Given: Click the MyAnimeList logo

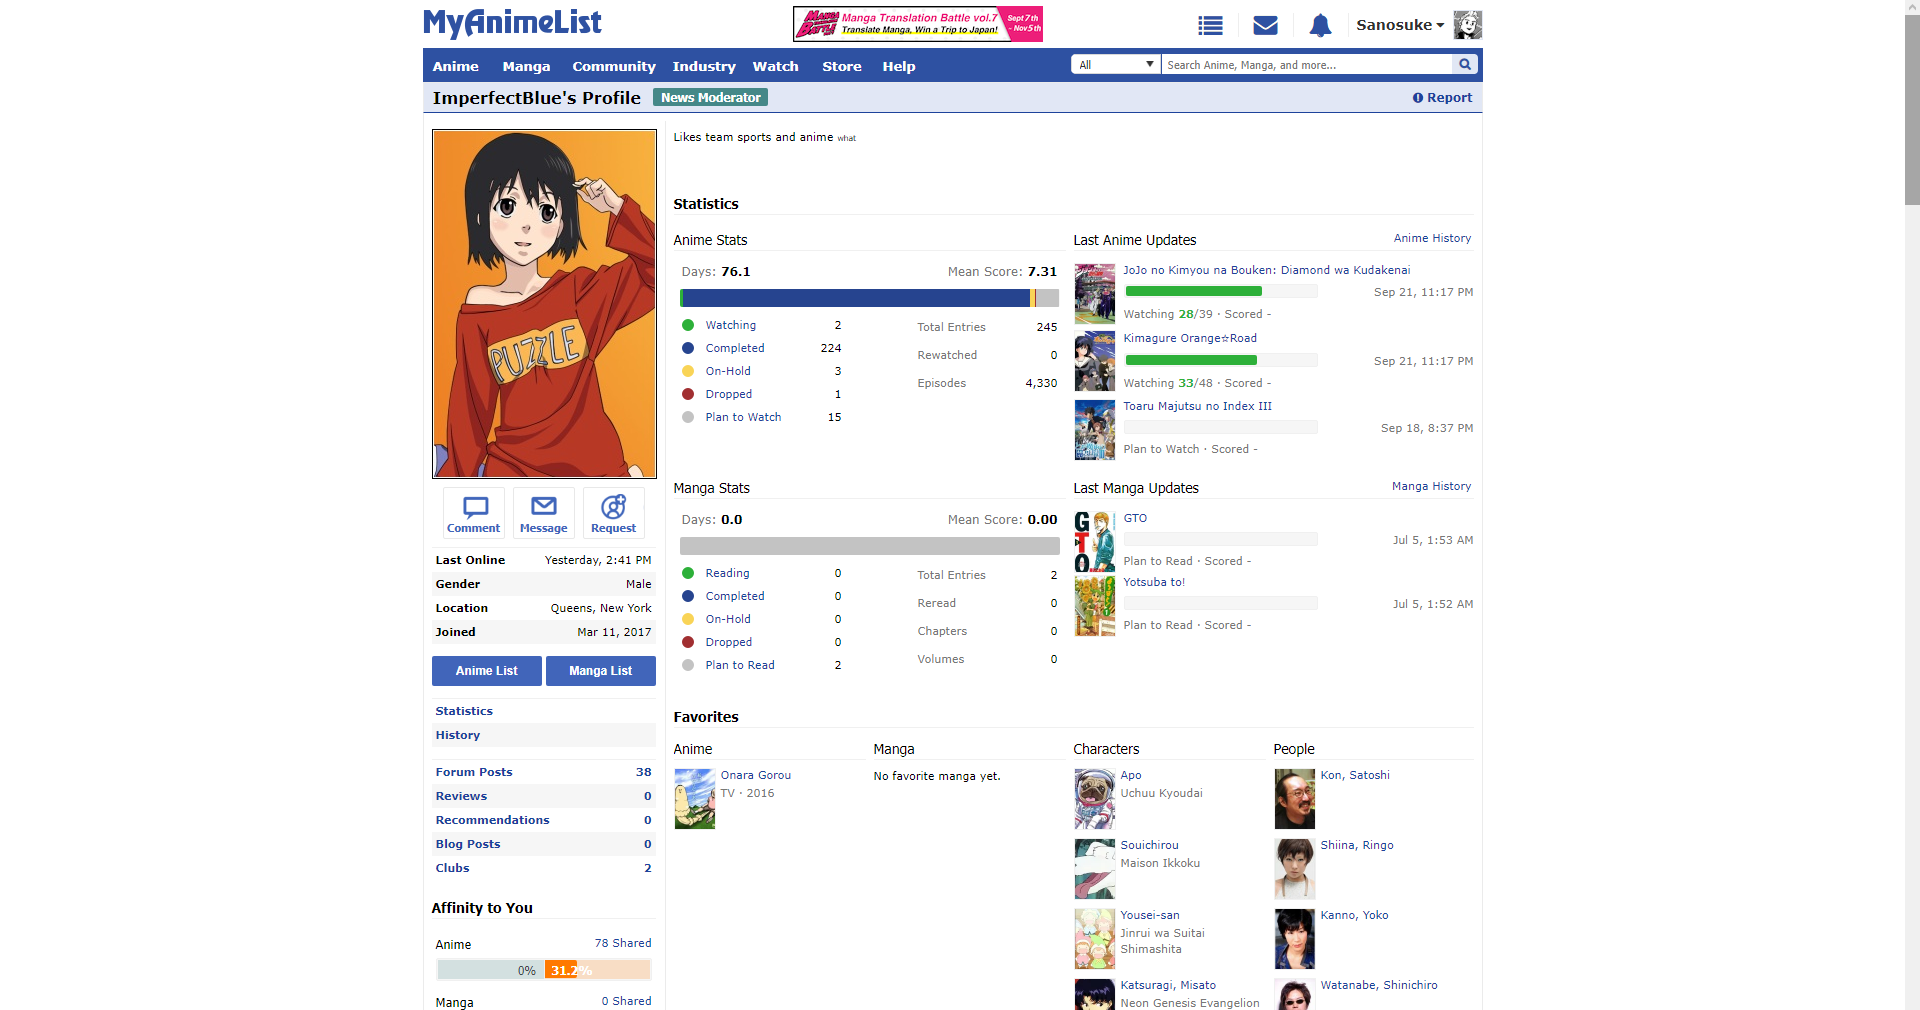Looking at the screenshot, I should [x=512, y=22].
